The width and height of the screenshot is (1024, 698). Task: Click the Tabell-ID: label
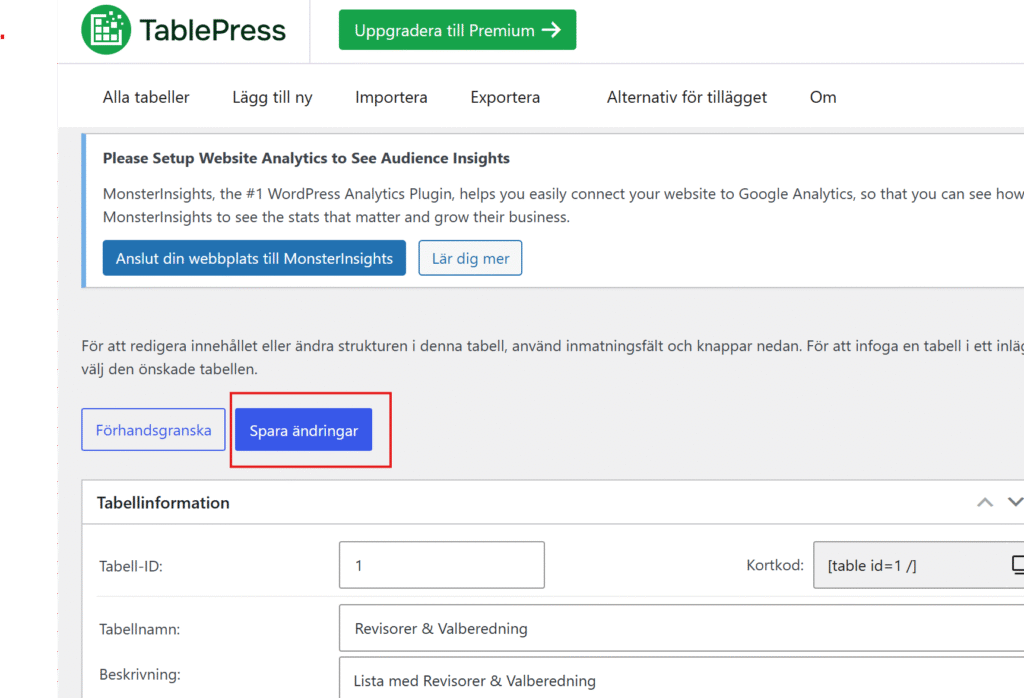[131, 566]
